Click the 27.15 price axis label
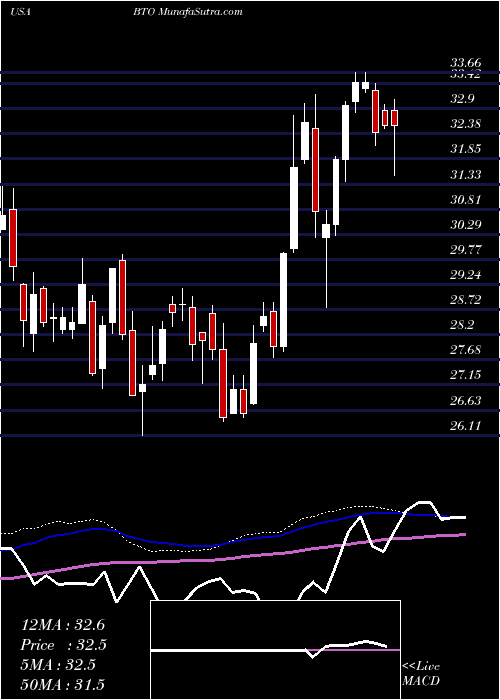This screenshot has width=500, height=700. (466, 375)
